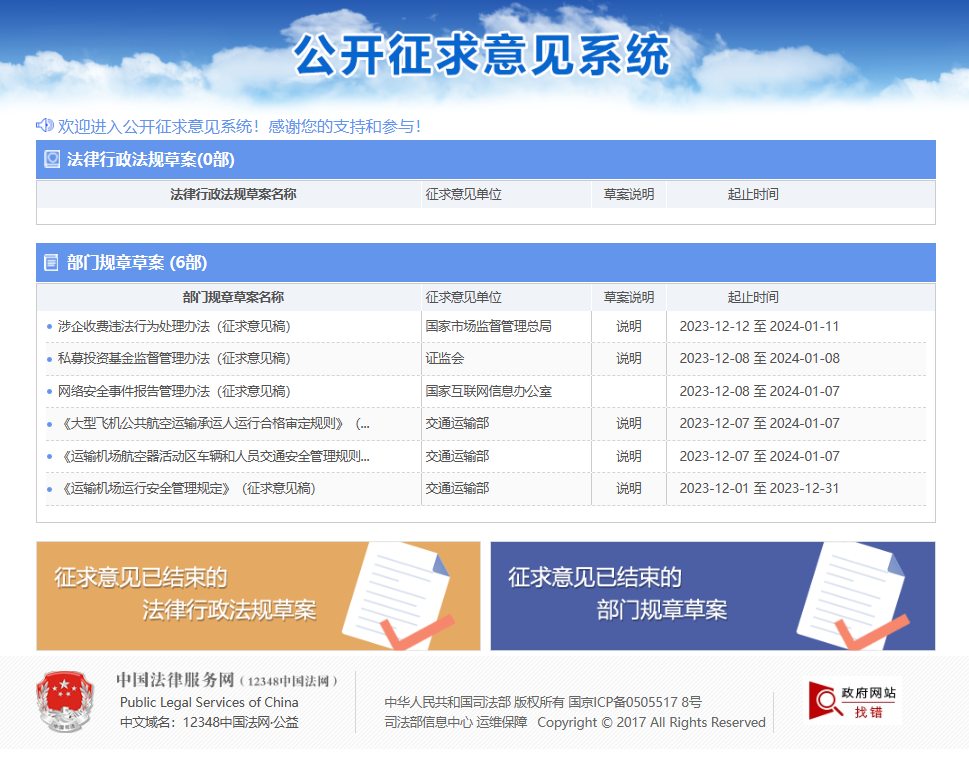Click 征求意见单位 header in 部门规章 table
This screenshot has height=775, width=969.
[463, 297]
